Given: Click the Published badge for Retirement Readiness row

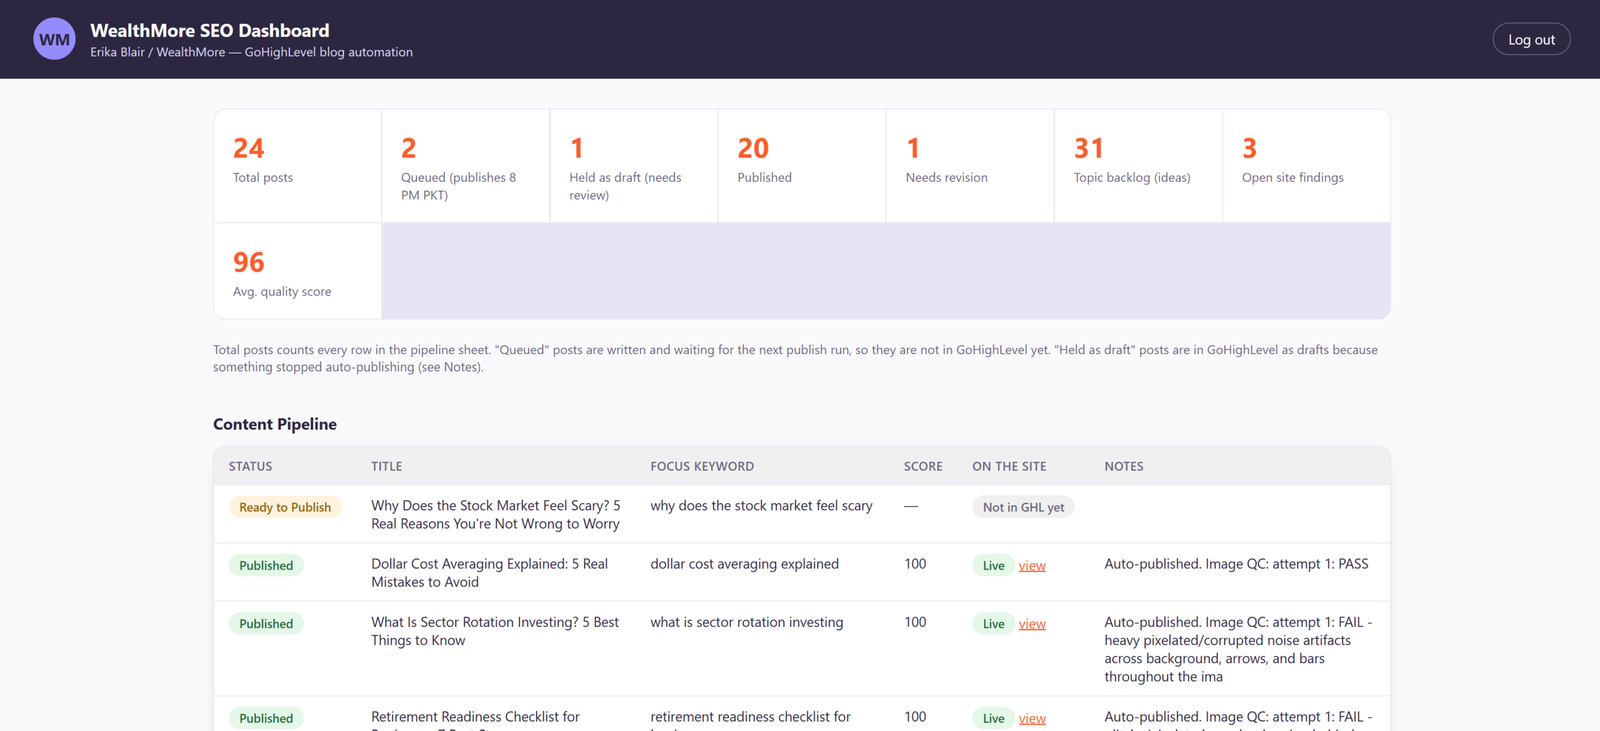Looking at the screenshot, I should (266, 718).
